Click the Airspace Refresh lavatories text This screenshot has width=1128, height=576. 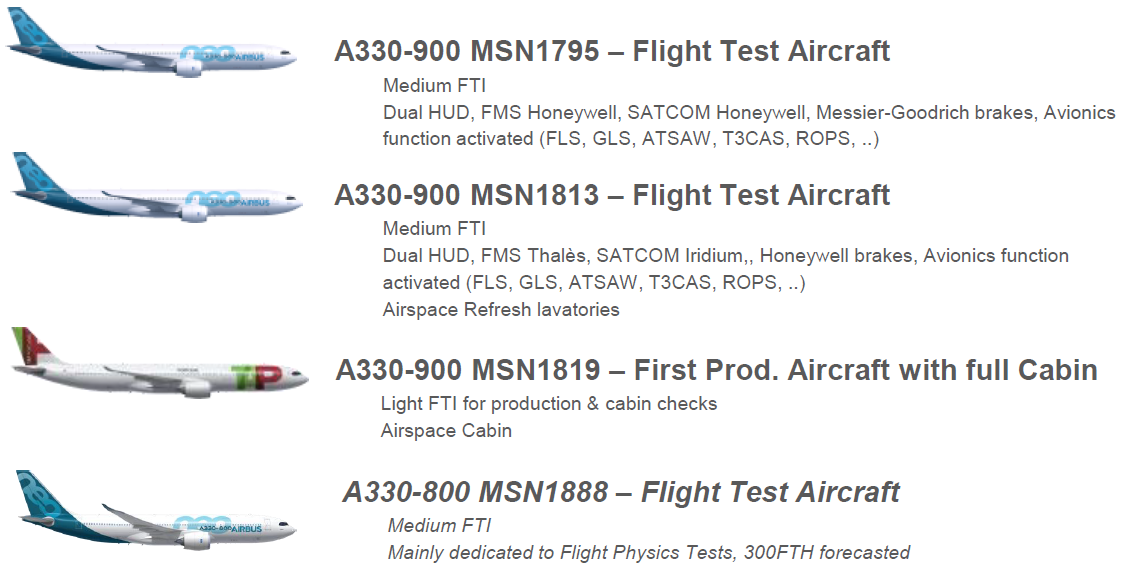point(500,310)
